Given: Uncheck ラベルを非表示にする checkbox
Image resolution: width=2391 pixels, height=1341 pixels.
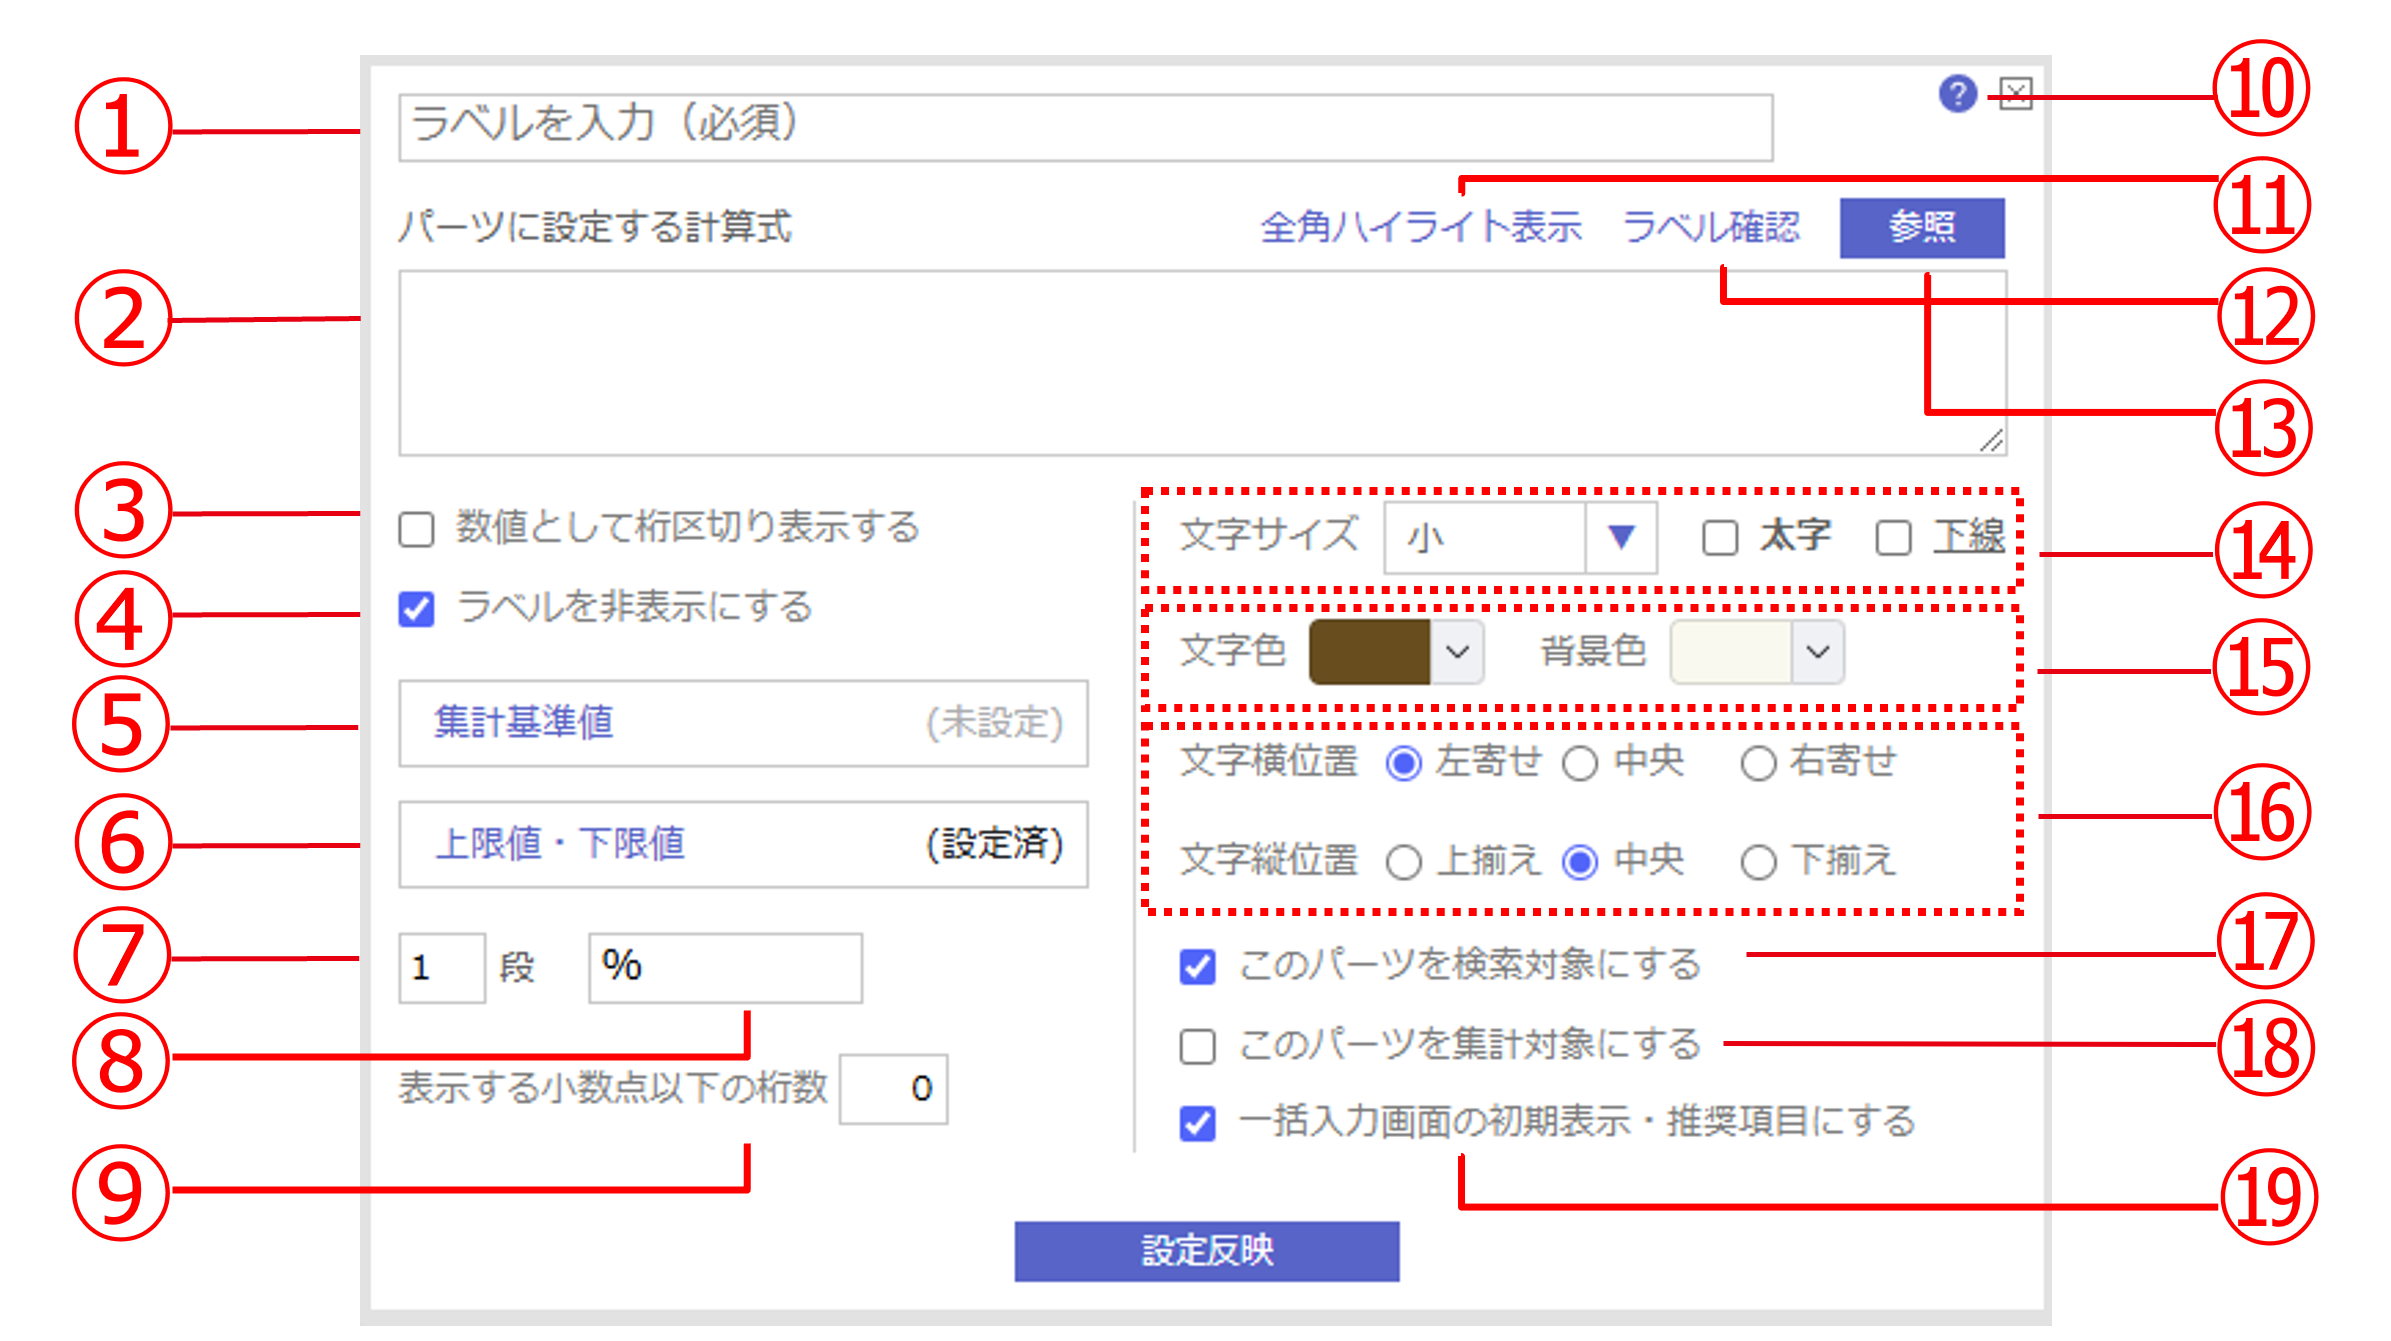Looking at the screenshot, I should 417,609.
